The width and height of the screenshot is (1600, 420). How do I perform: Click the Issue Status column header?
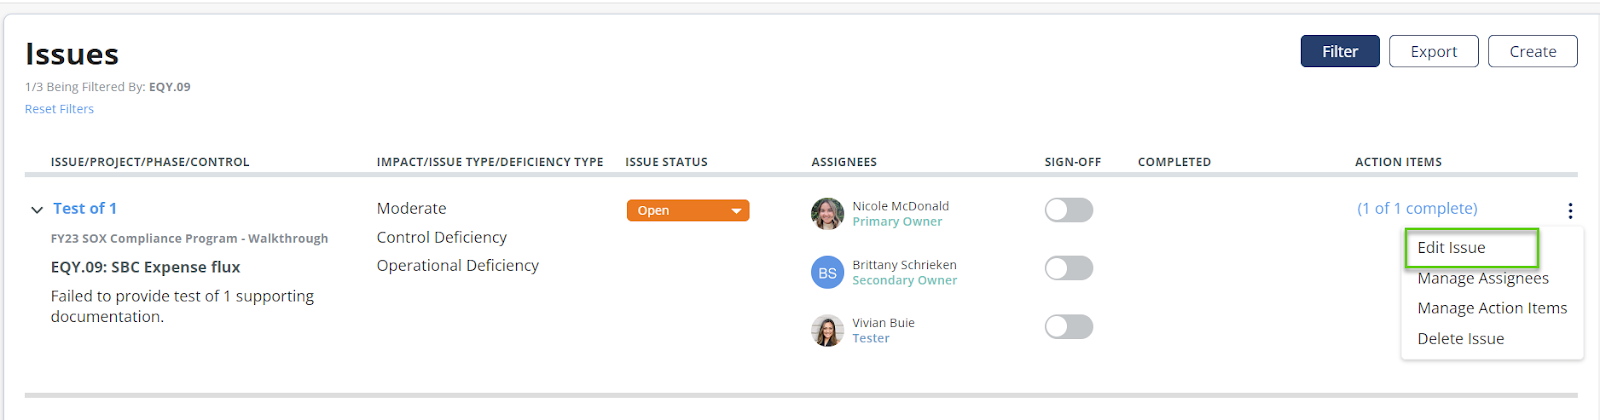[666, 162]
